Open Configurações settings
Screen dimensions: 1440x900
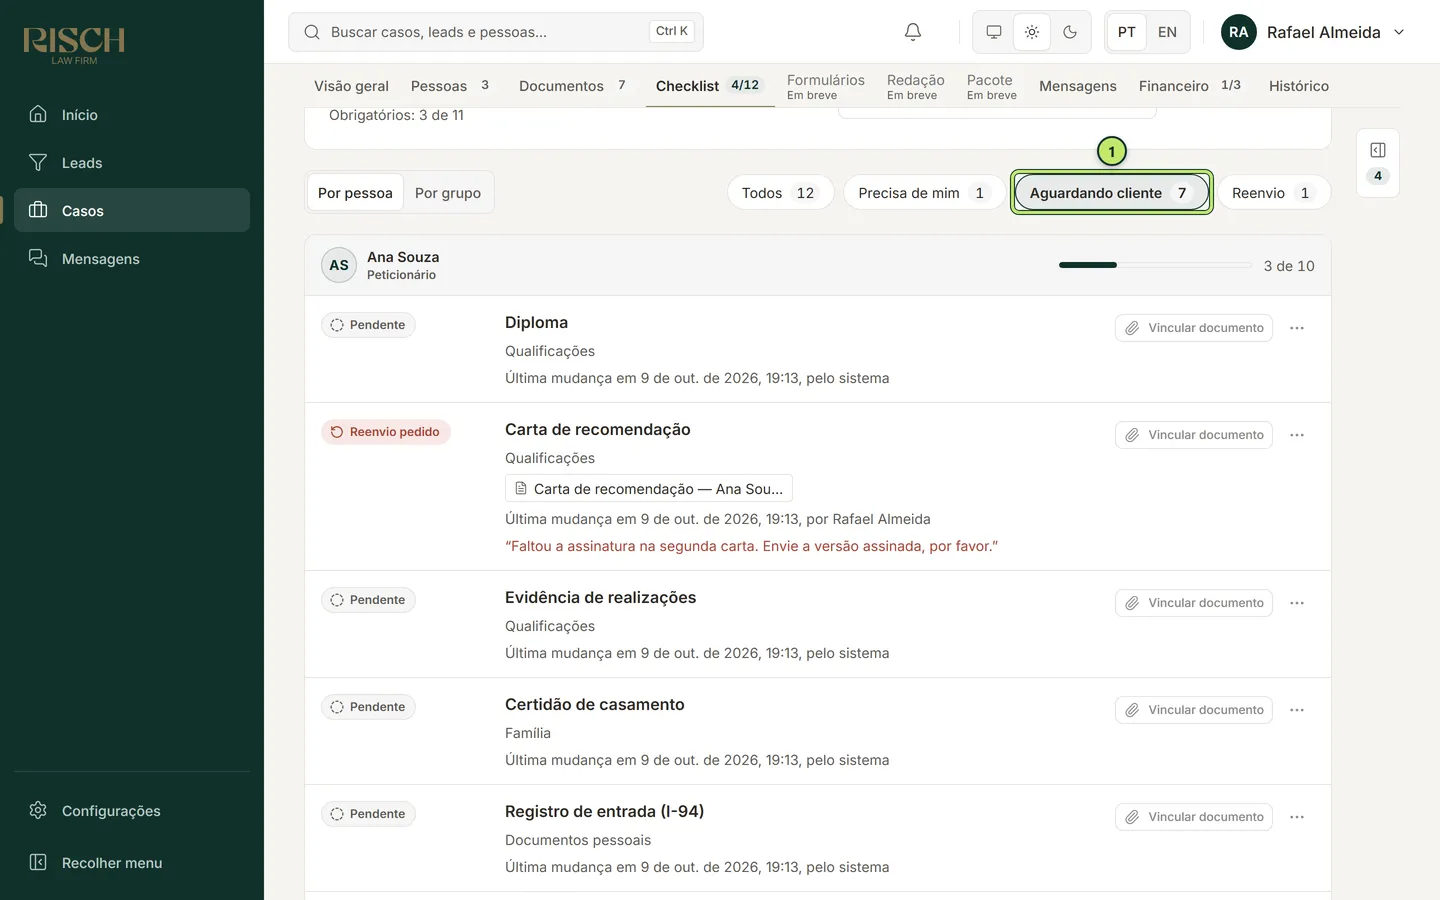[132, 811]
